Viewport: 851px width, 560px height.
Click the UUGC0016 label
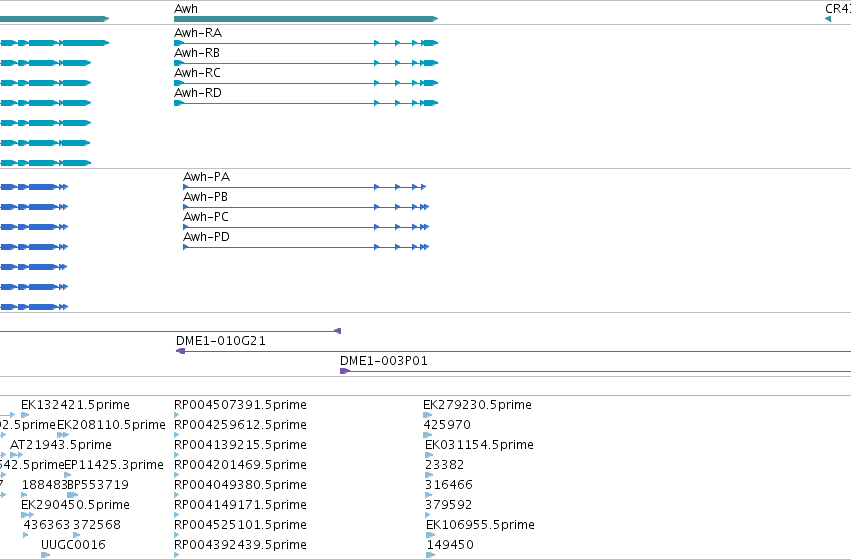click(73, 545)
